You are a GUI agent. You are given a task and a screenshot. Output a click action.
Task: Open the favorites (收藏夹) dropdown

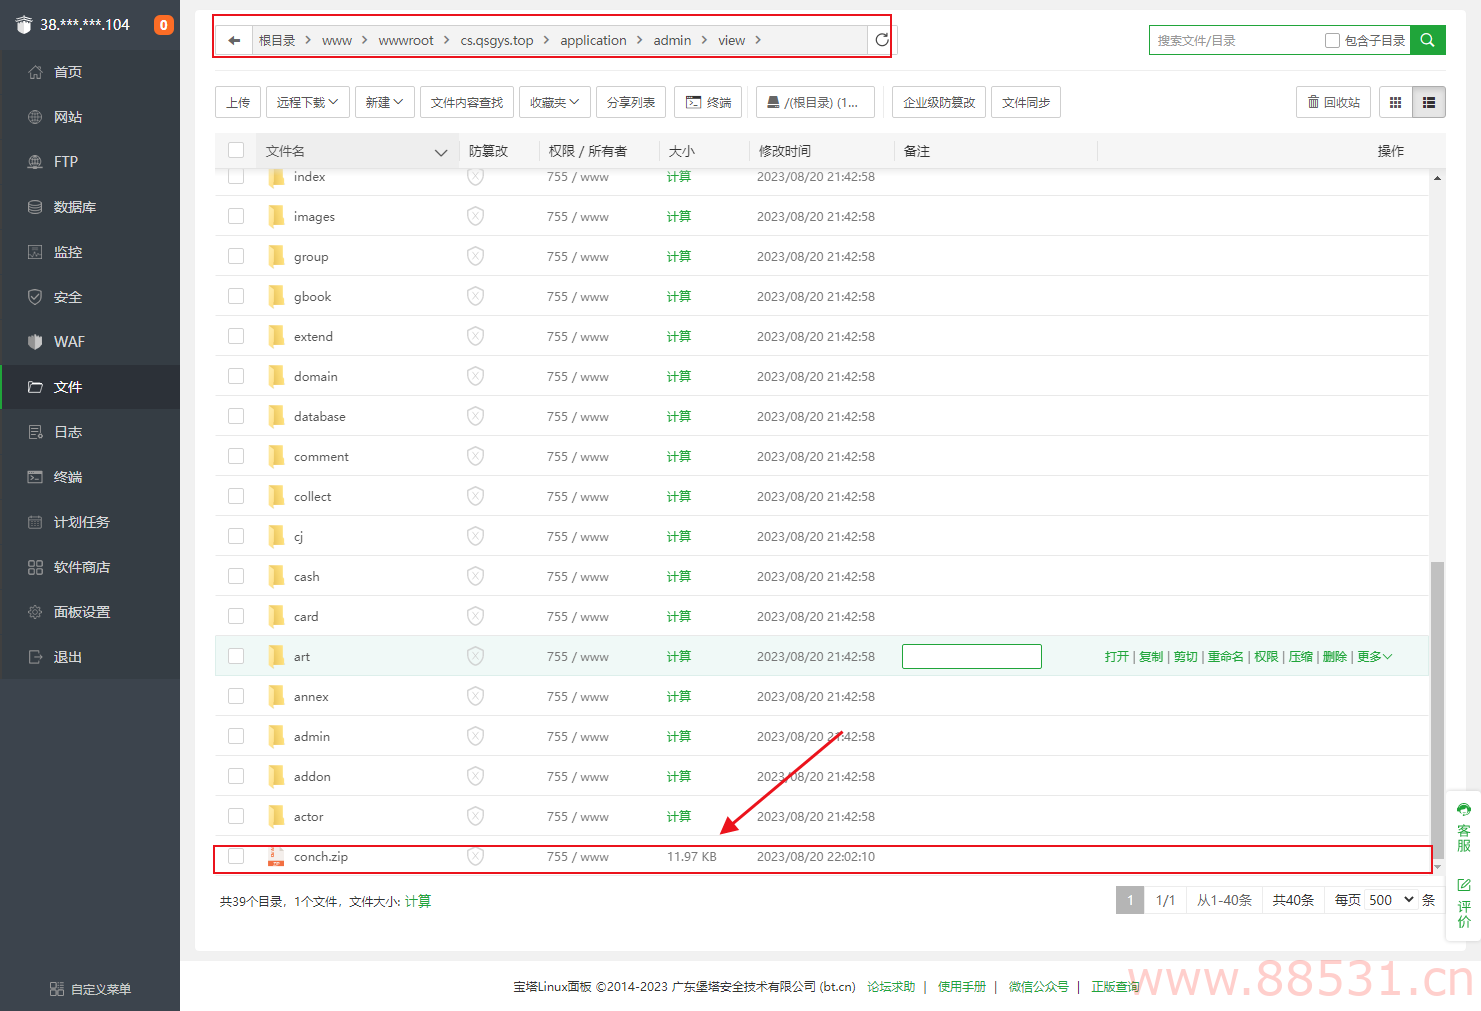tap(554, 102)
